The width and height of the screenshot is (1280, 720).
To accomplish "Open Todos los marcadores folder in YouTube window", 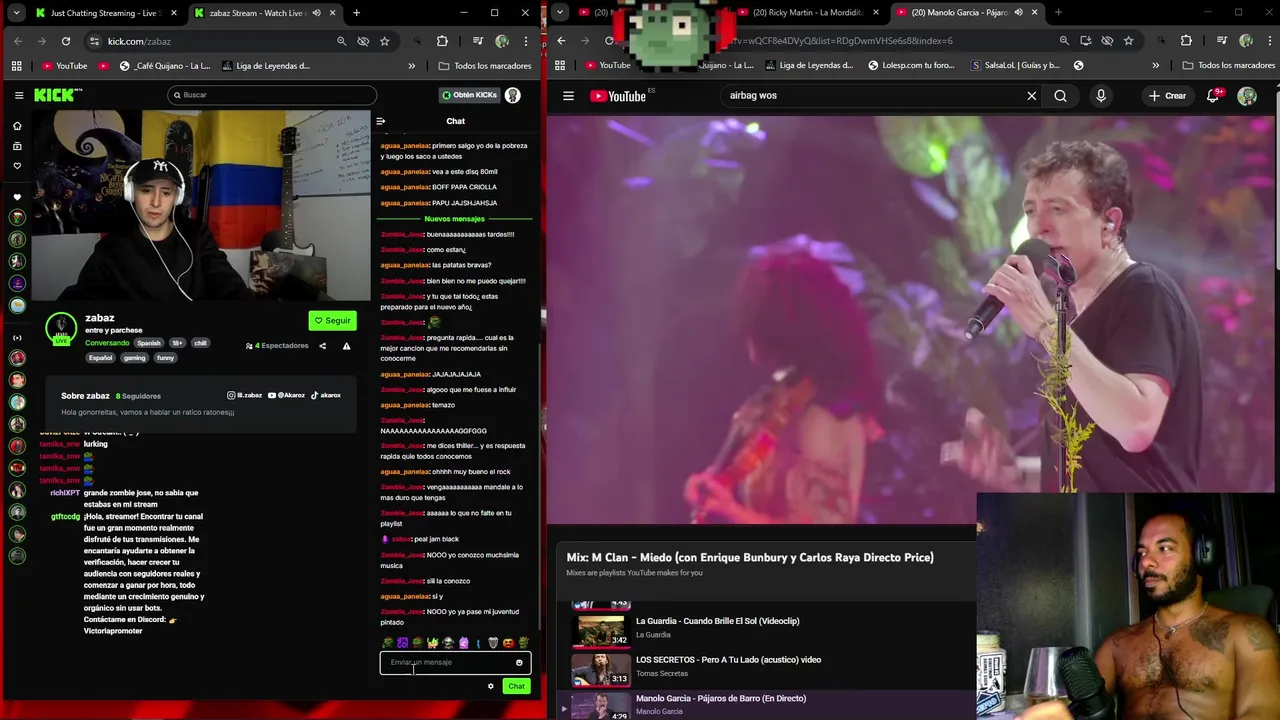I will pyautogui.click(x=1229, y=66).
